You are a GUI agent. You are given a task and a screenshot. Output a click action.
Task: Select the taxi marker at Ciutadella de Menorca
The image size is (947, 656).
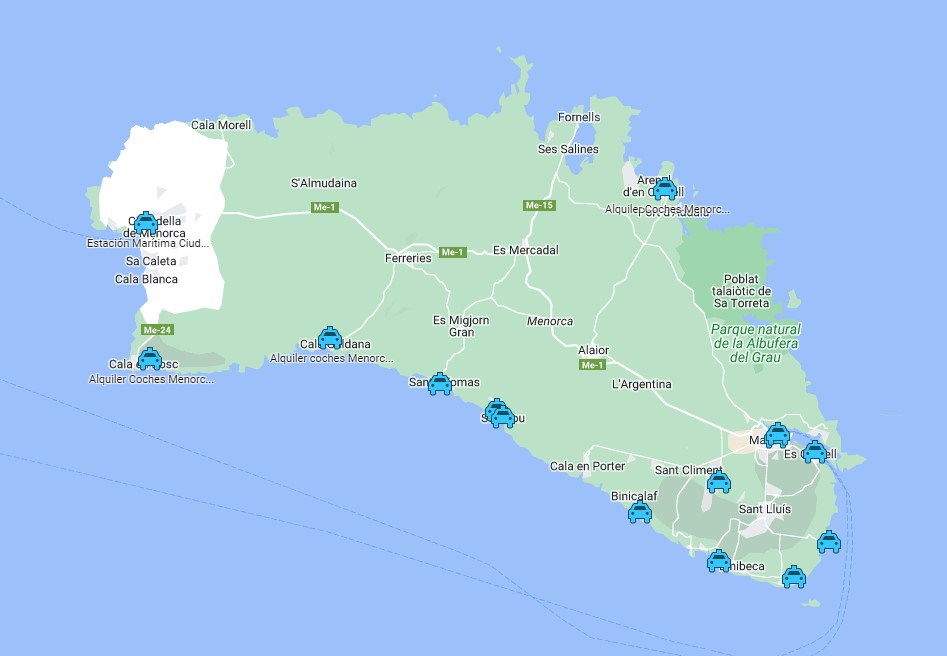[x=146, y=222]
